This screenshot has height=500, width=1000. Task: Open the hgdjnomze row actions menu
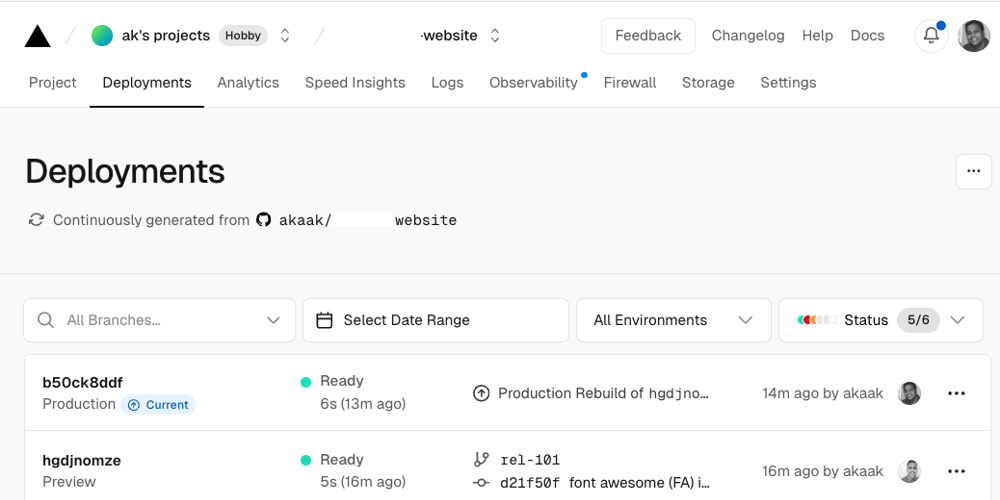(957, 471)
